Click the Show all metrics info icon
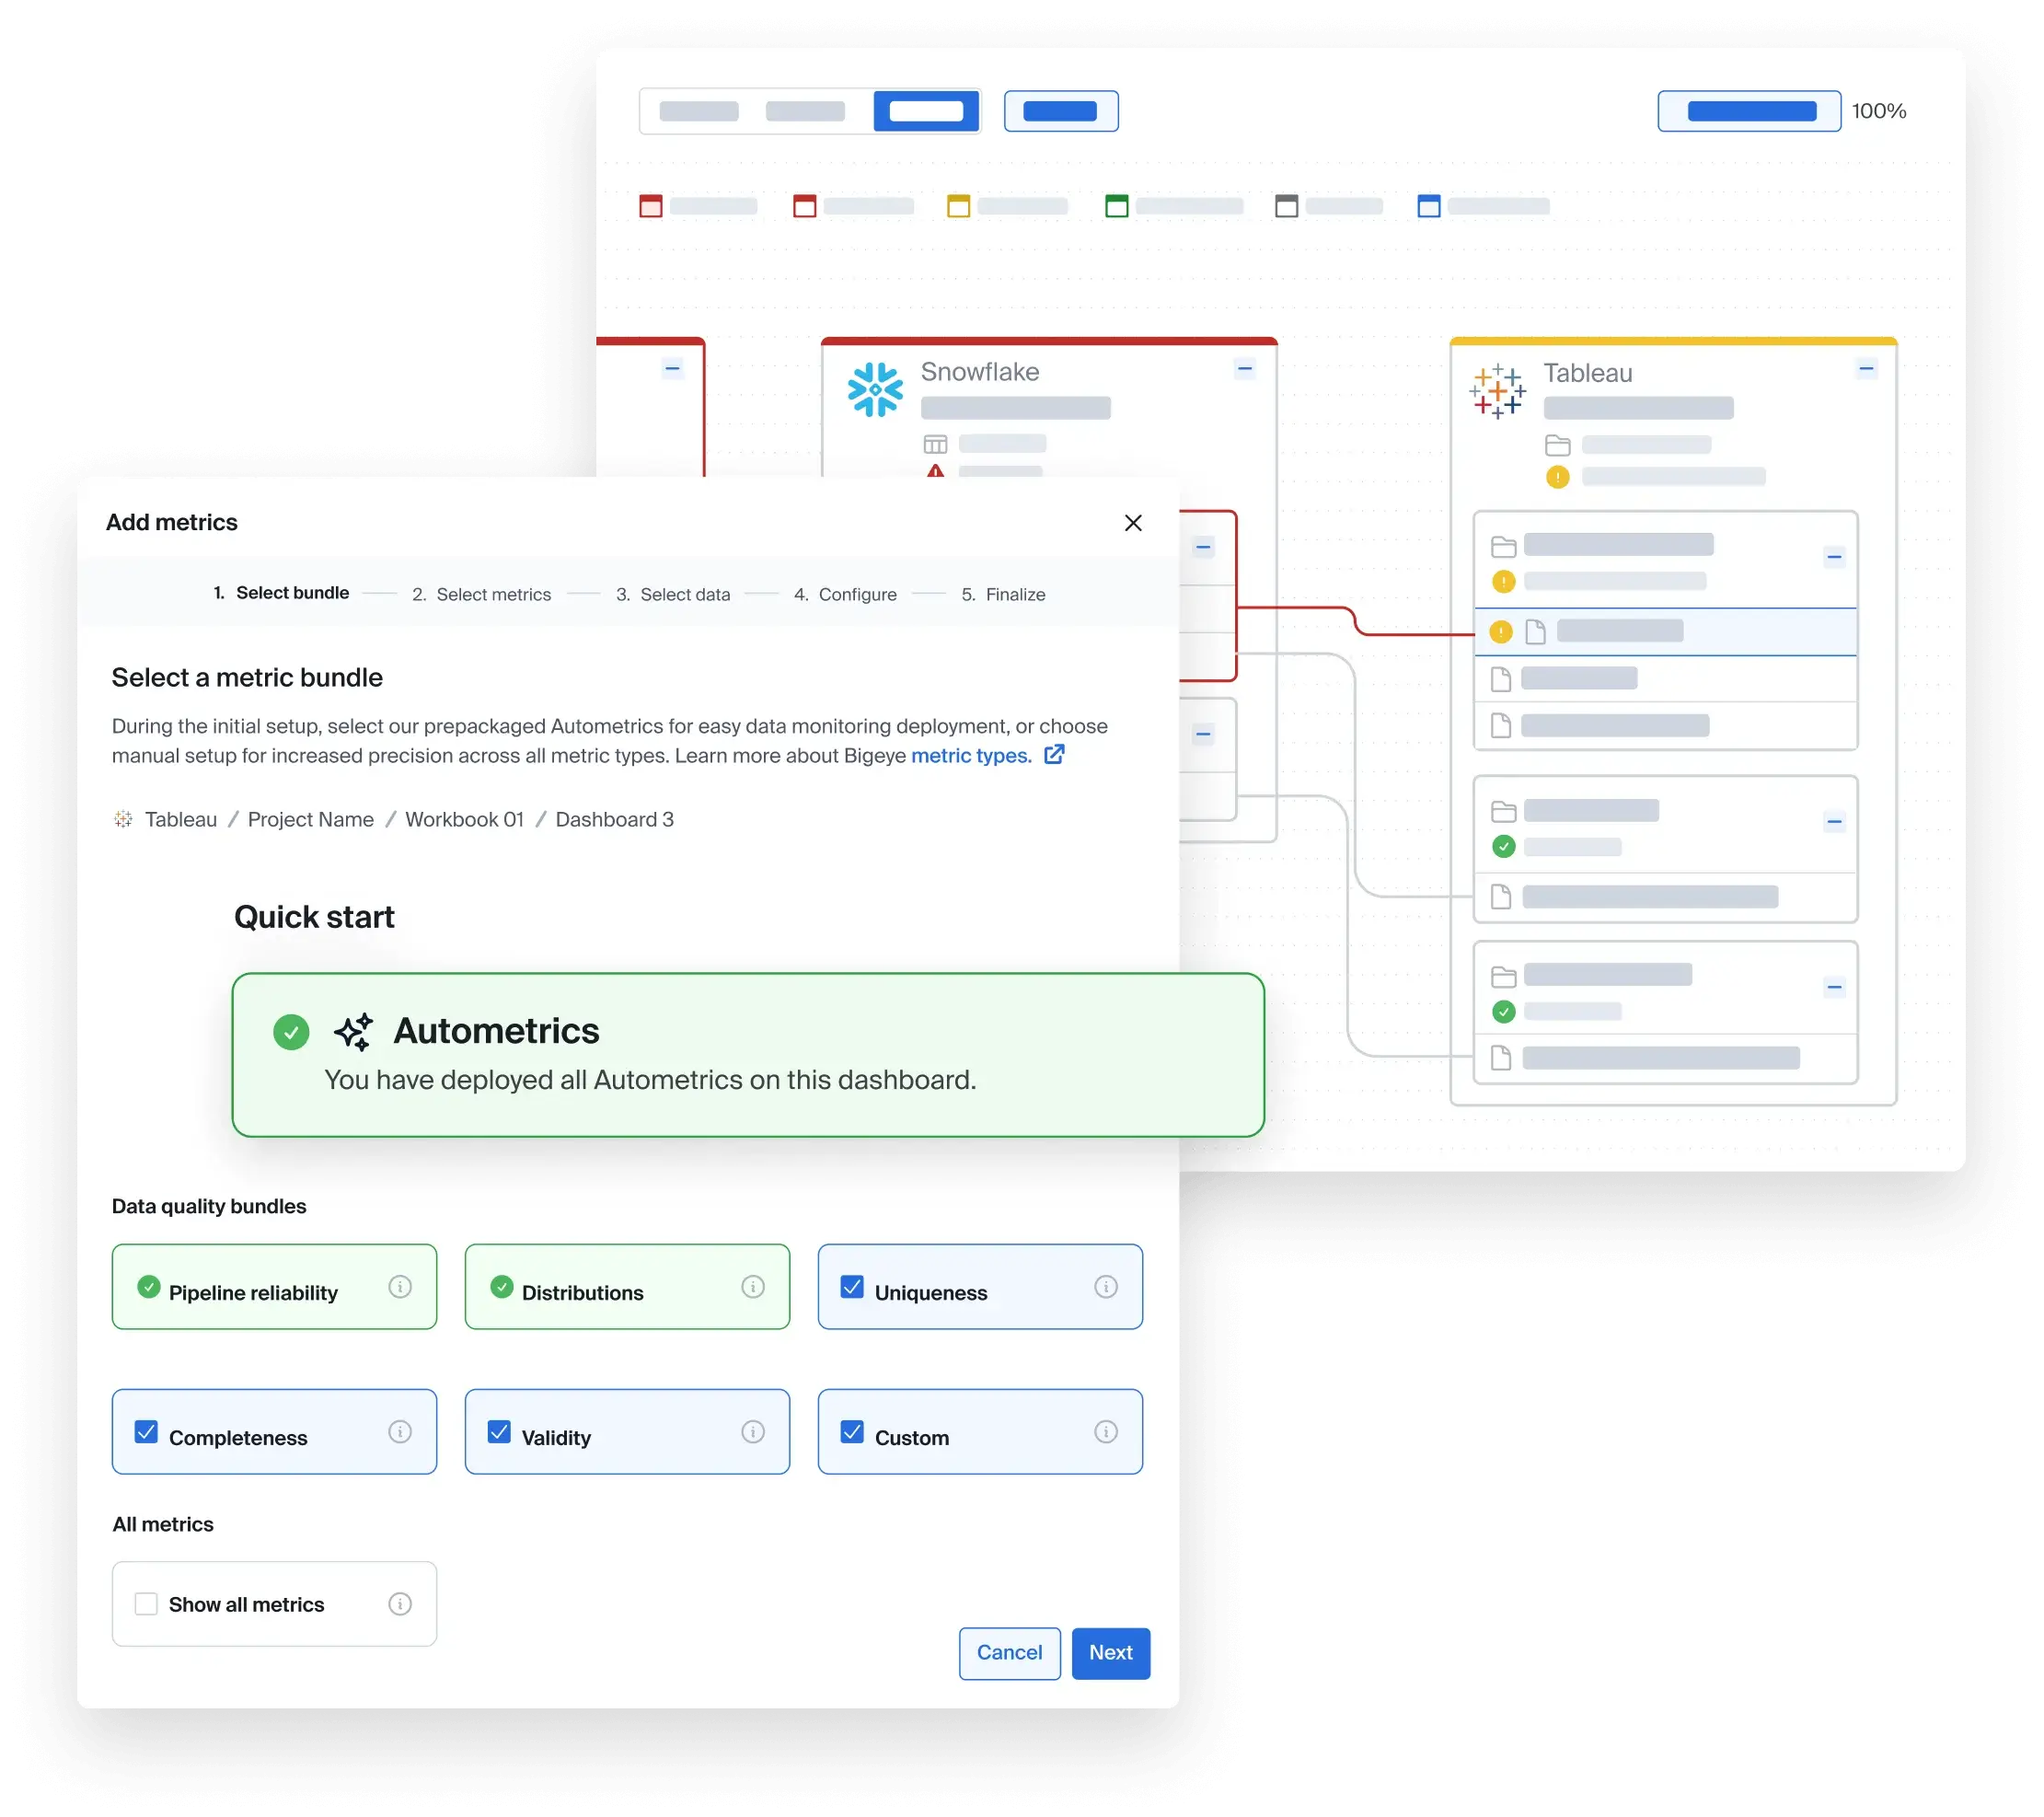Viewport: 2044px width, 1817px height. click(400, 1604)
